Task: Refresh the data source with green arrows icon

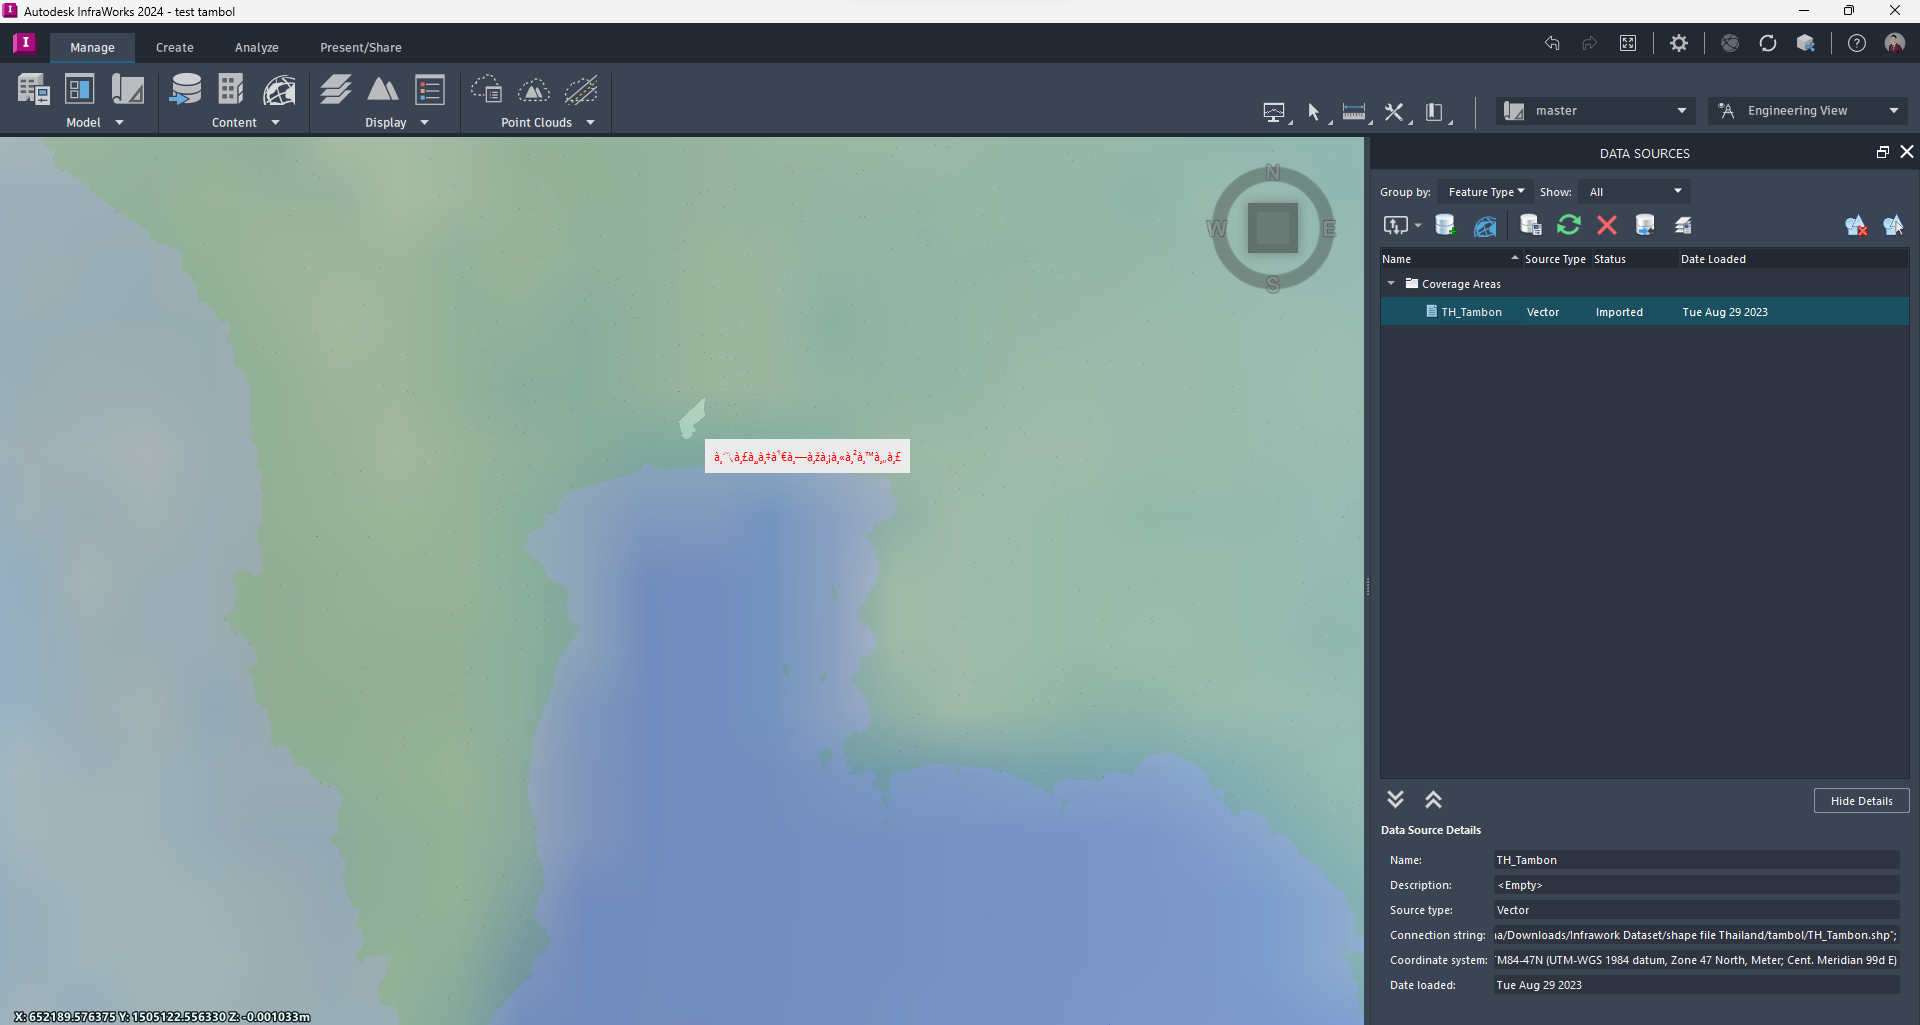Action: click(x=1568, y=224)
